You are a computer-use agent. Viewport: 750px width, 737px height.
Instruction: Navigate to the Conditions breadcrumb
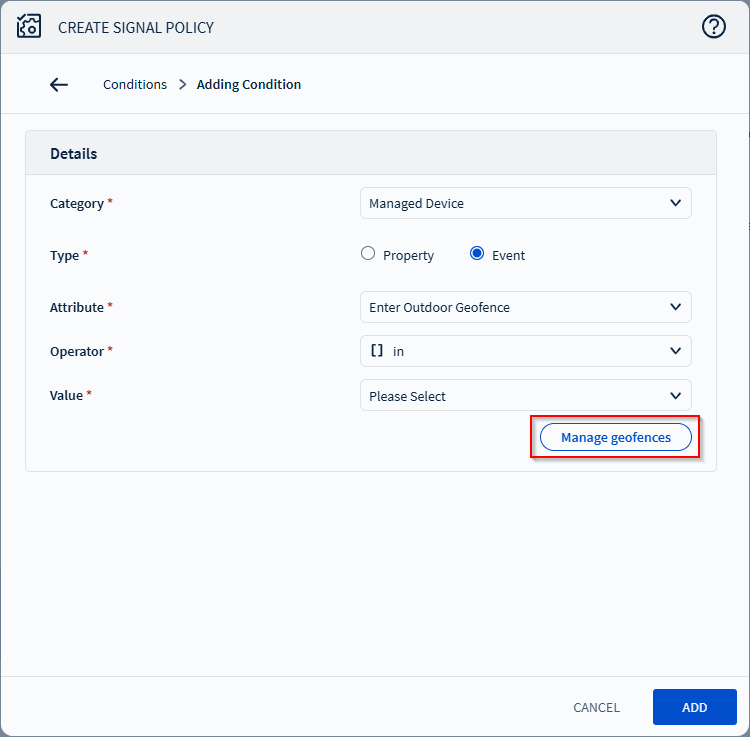[x=135, y=85]
